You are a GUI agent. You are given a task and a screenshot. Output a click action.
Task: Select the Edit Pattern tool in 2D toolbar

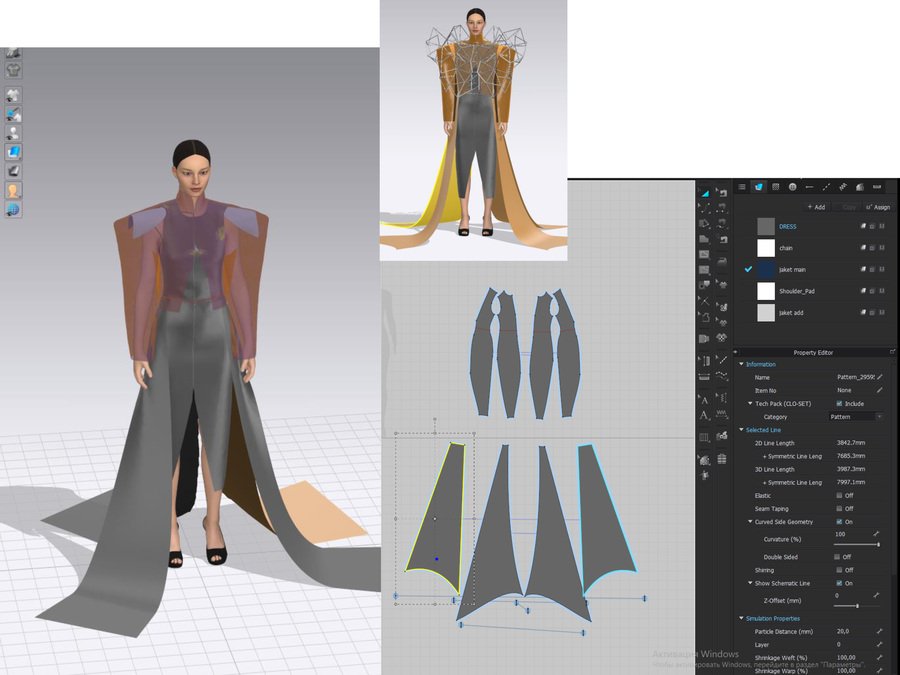(705, 193)
